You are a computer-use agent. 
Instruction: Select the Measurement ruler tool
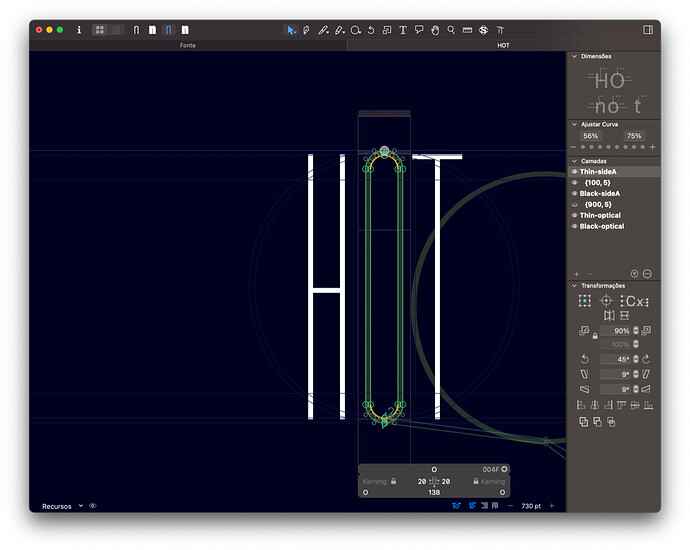tap(467, 30)
